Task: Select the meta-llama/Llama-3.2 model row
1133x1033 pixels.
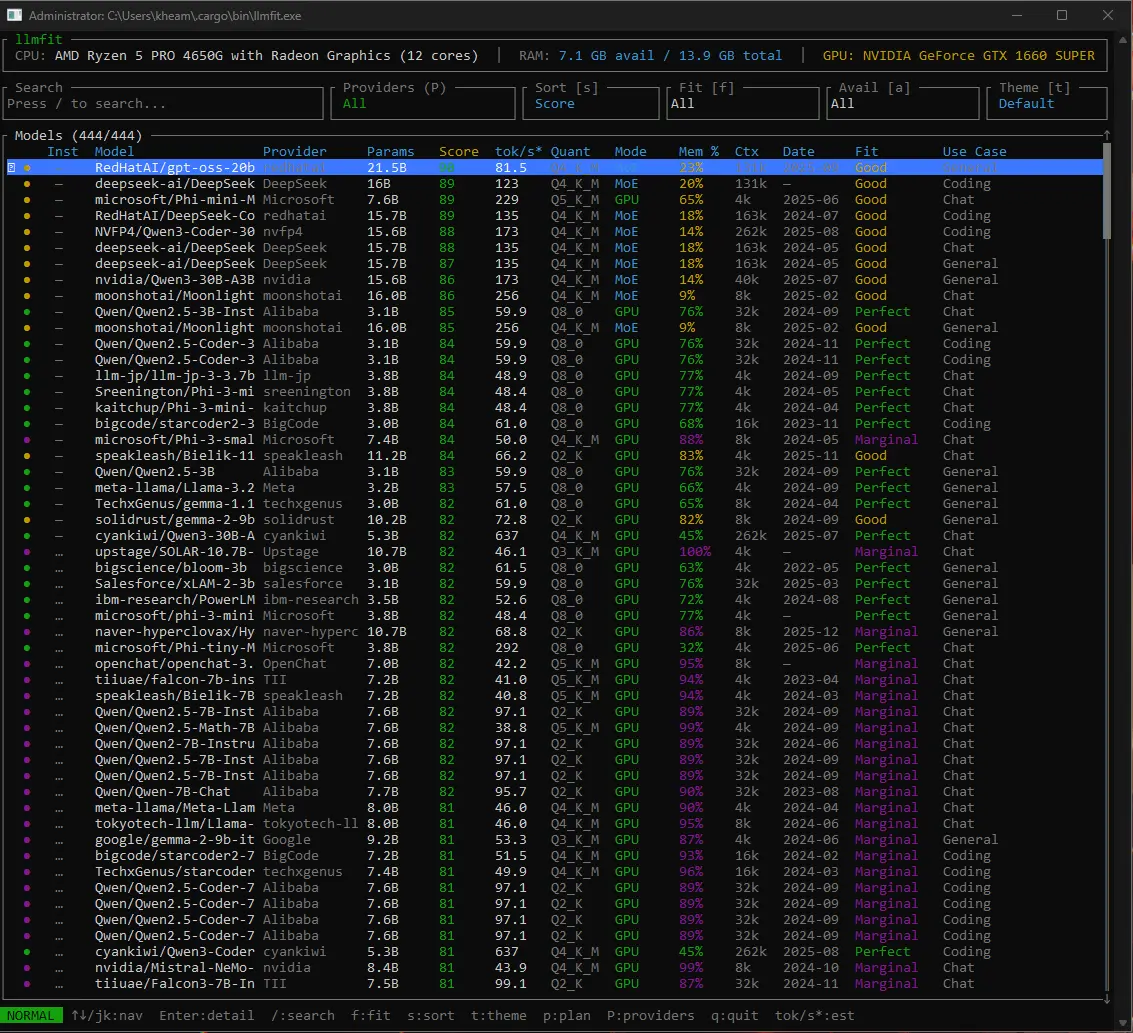Action: pyautogui.click(x=554, y=488)
